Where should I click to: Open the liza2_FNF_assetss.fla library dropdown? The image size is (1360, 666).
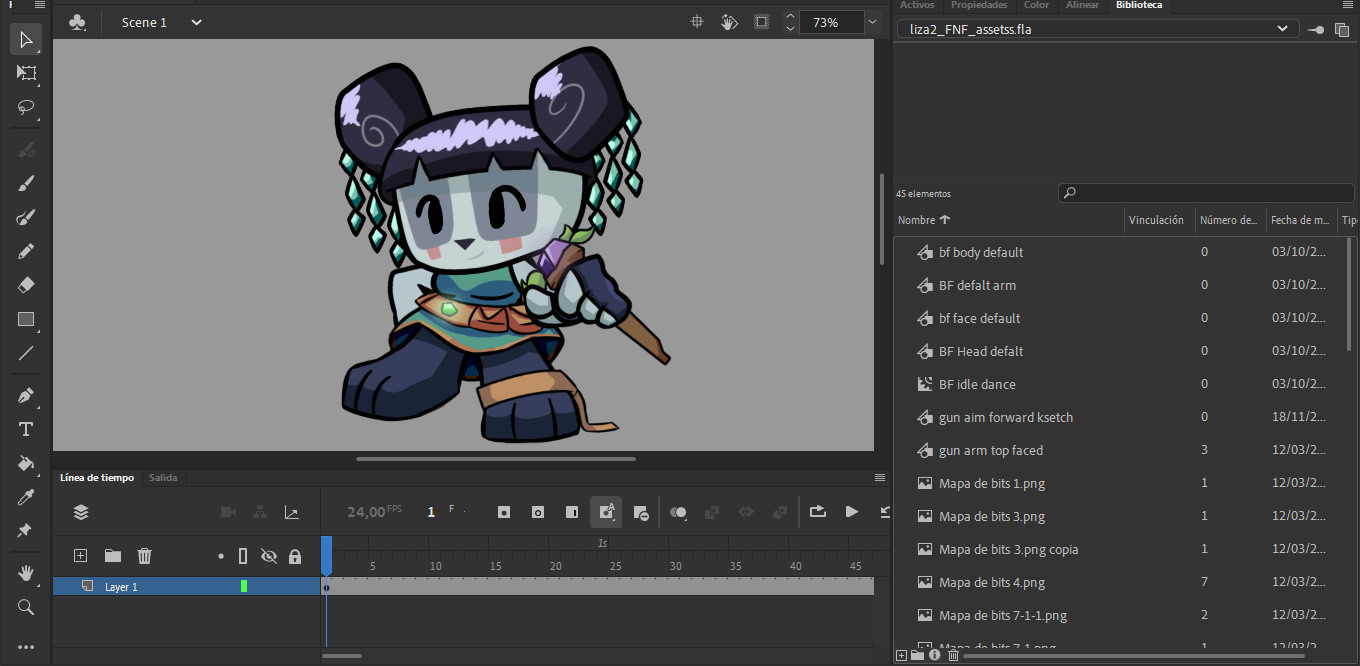(x=1281, y=29)
